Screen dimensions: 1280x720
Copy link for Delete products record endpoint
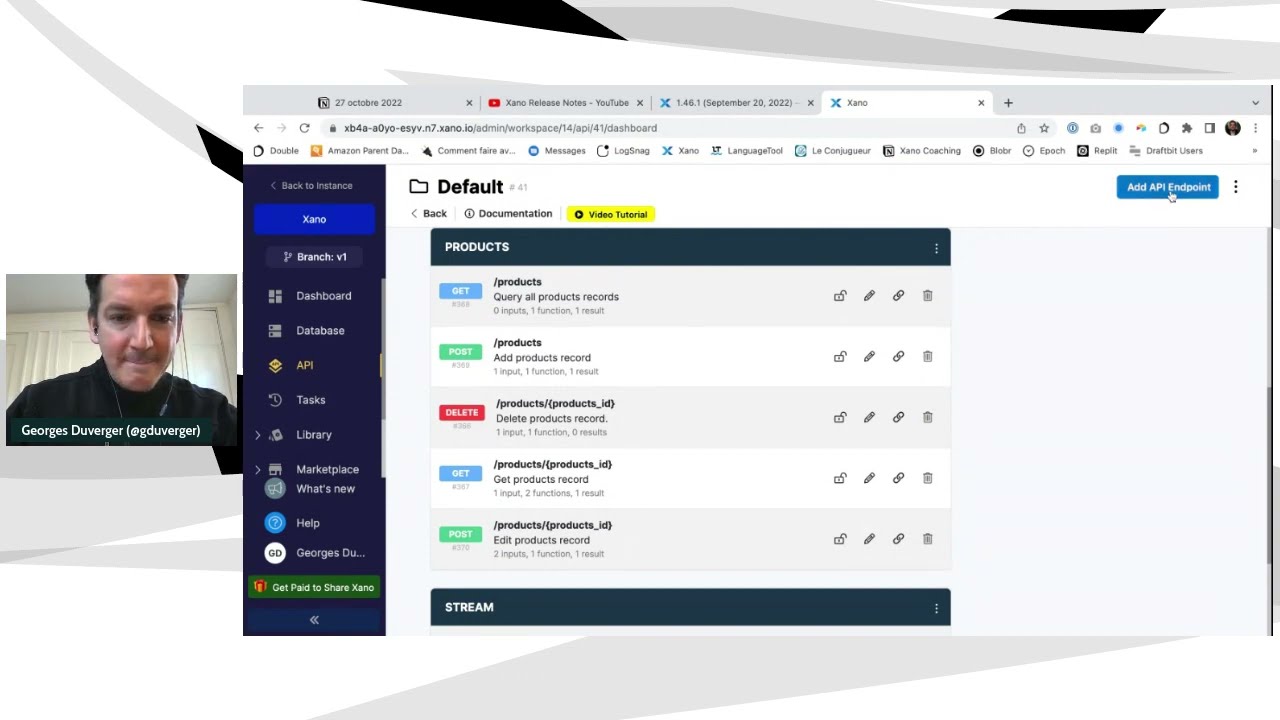pos(898,417)
